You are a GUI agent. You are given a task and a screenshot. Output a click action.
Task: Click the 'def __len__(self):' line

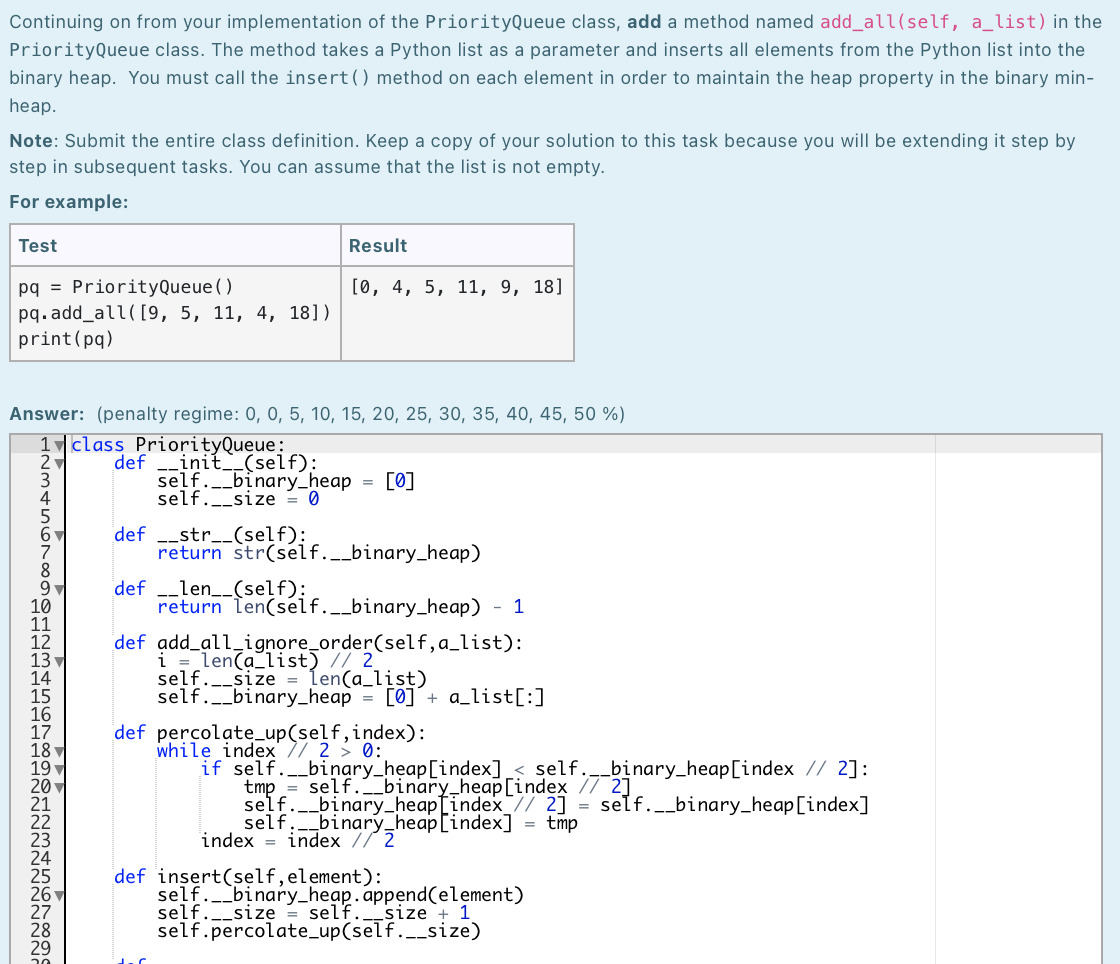pyautogui.click(x=210, y=588)
